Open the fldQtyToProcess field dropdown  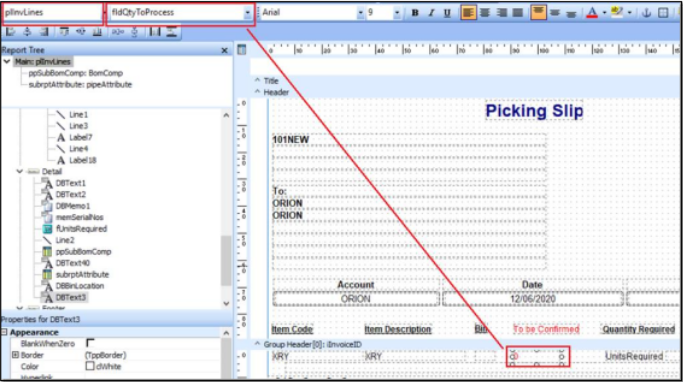[247, 13]
